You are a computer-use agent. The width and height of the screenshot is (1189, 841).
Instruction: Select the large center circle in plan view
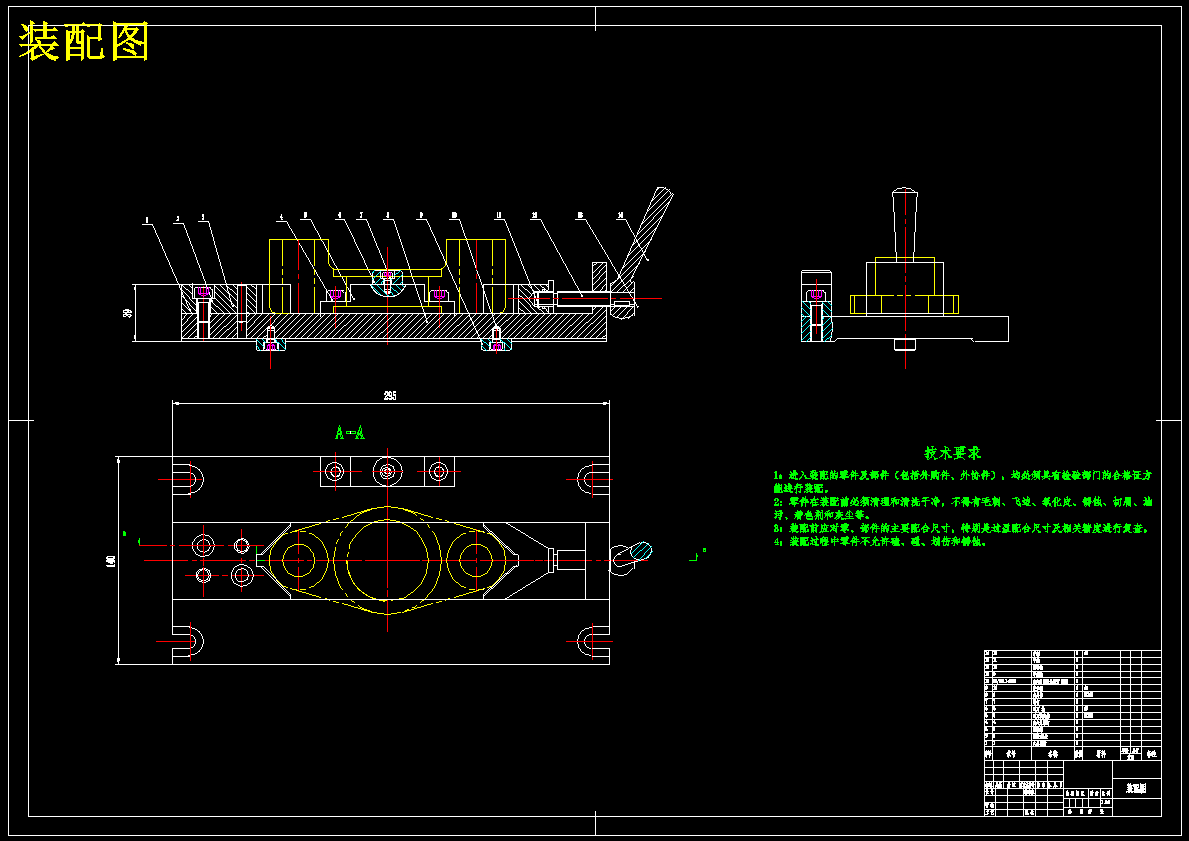pos(387,560)
